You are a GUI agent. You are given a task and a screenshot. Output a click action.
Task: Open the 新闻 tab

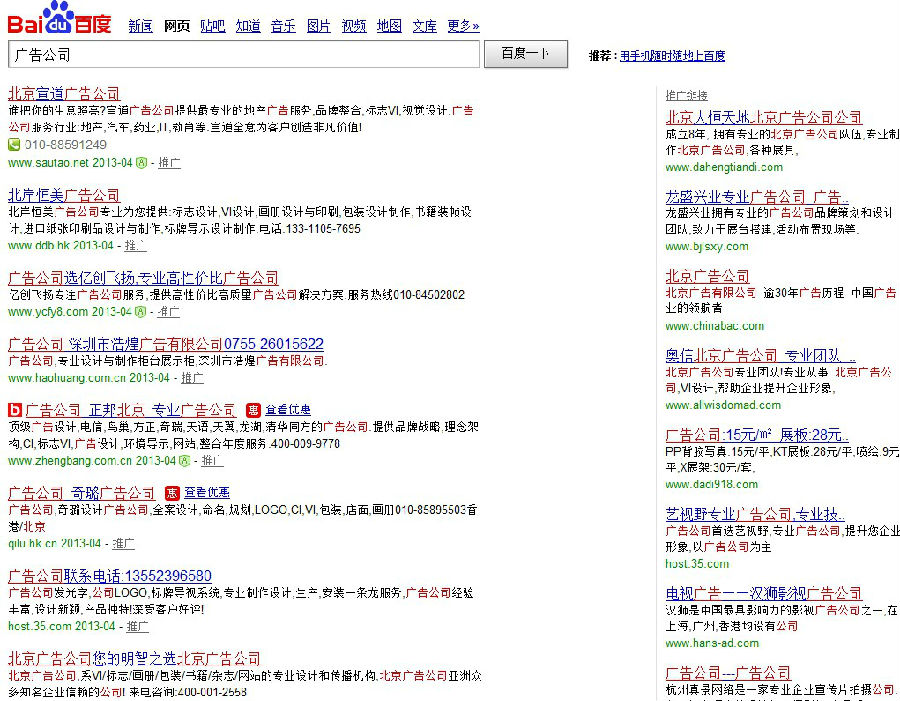(141, 26)
